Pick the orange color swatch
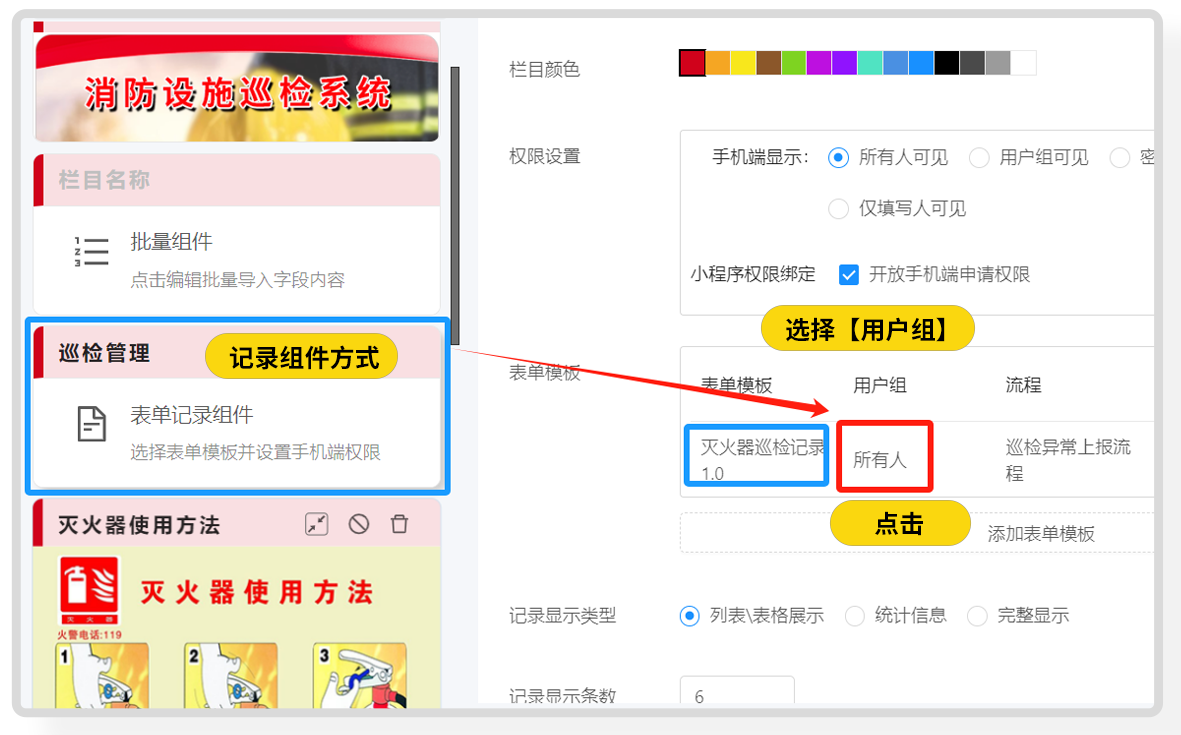The height and width of the screenshot is (735, 1181). coord(718,63)
